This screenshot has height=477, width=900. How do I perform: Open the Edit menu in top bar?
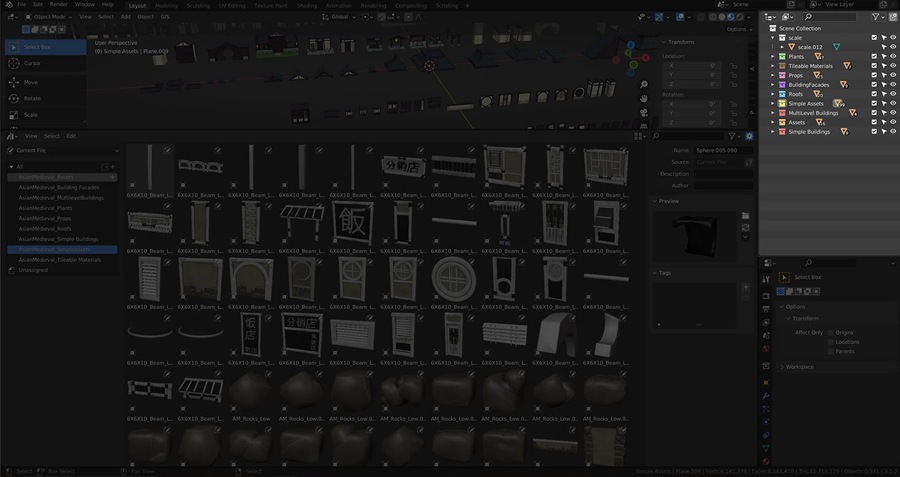click(38, 5)
